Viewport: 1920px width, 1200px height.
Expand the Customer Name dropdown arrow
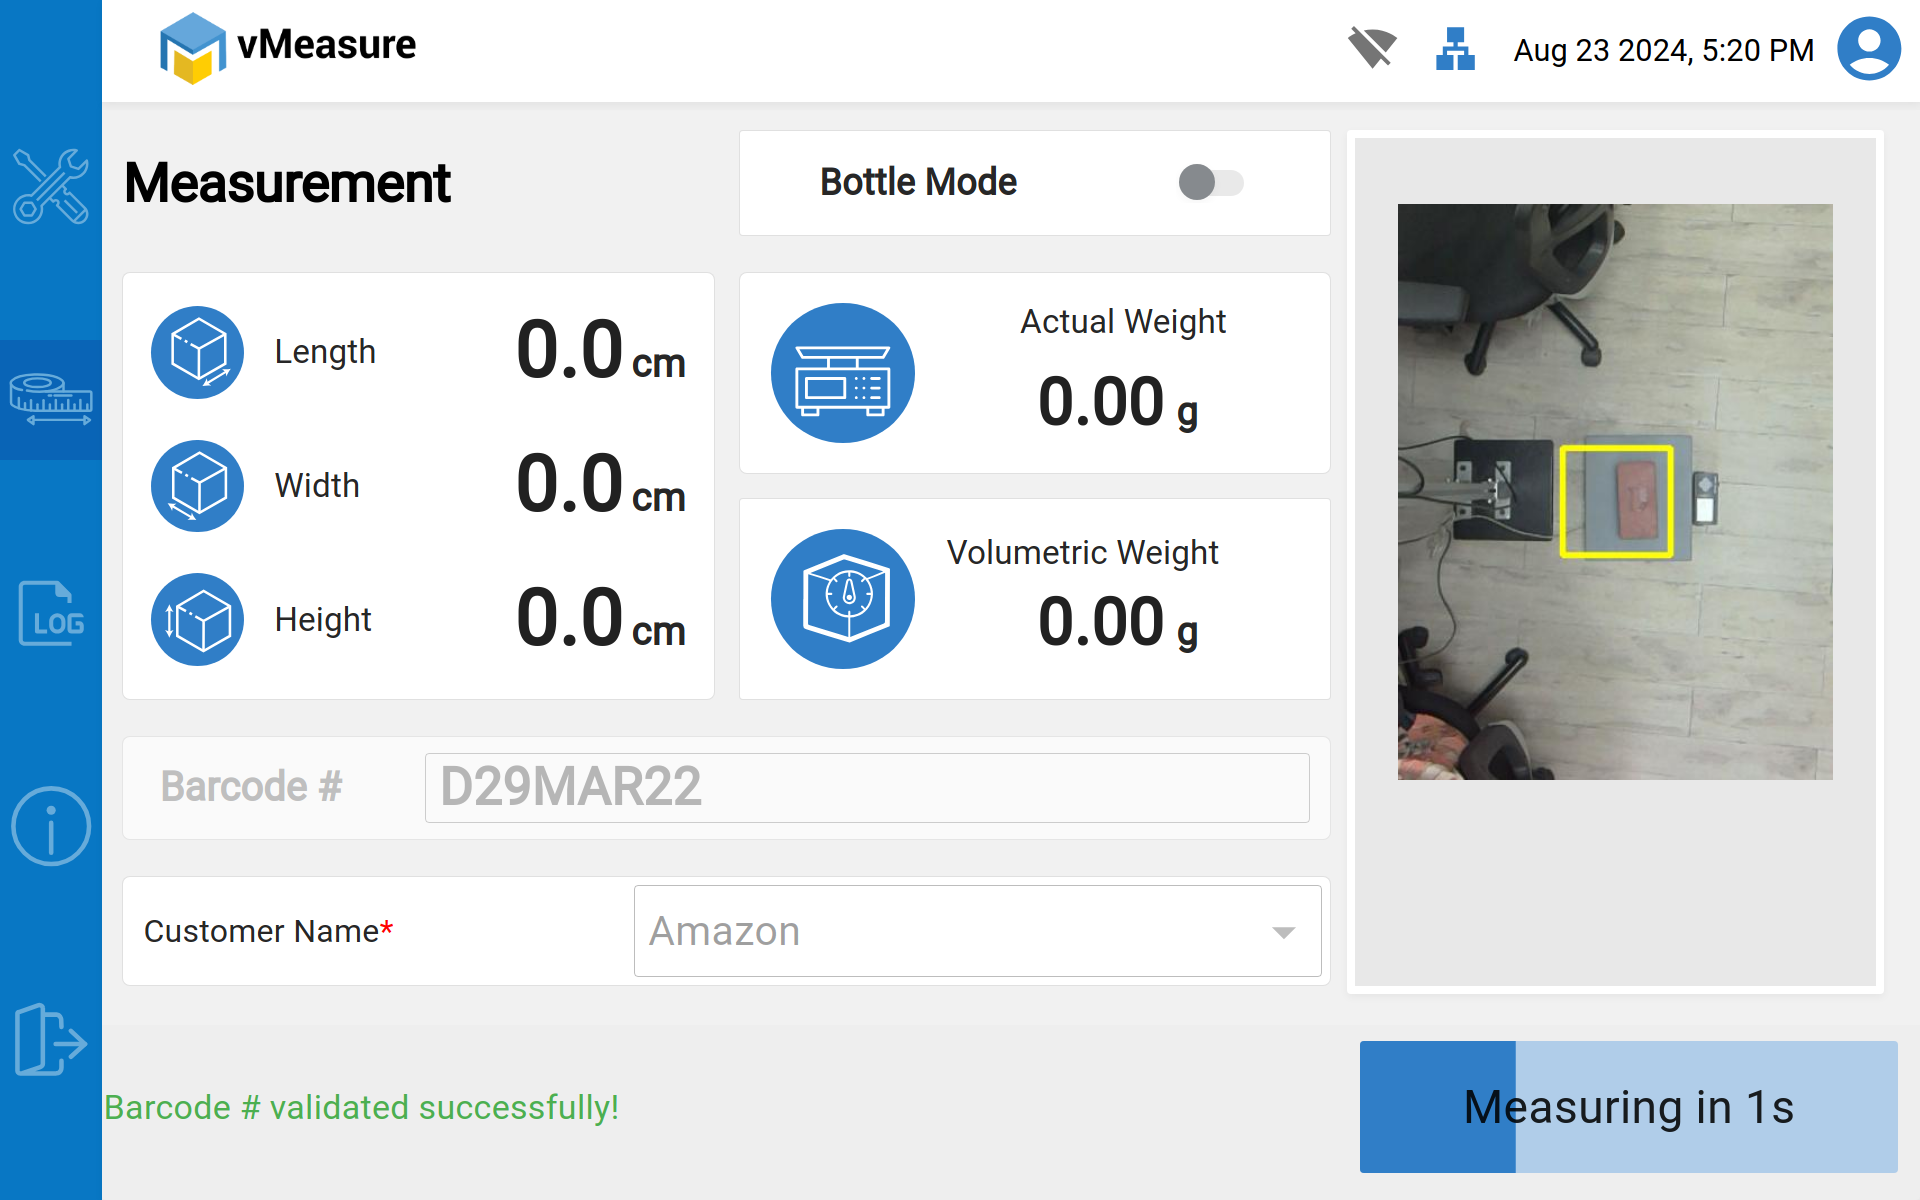[x=1283, y=932]
